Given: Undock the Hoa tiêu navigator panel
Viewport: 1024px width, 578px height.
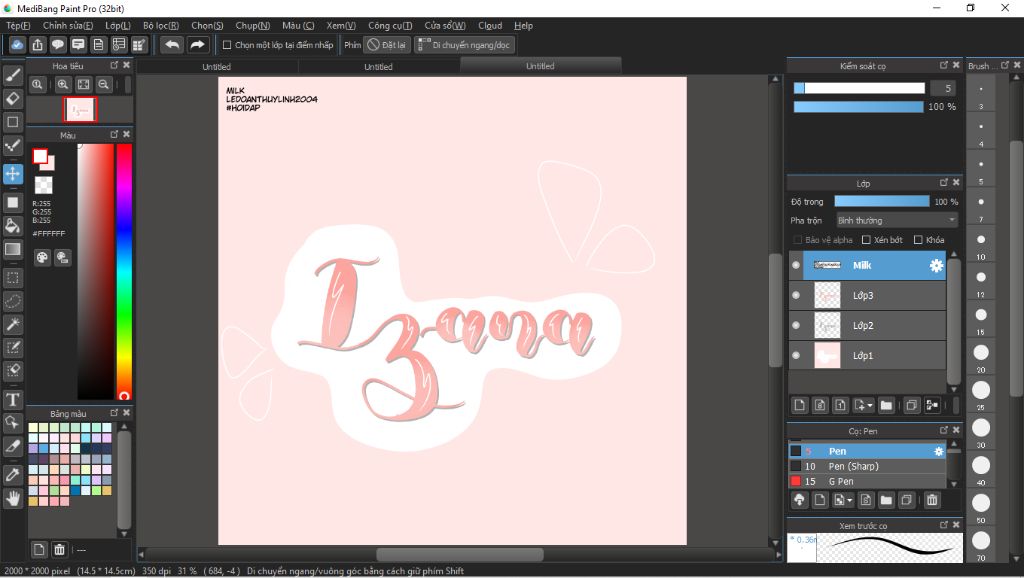Looking at the screenshot, I should tap(114, 65).
